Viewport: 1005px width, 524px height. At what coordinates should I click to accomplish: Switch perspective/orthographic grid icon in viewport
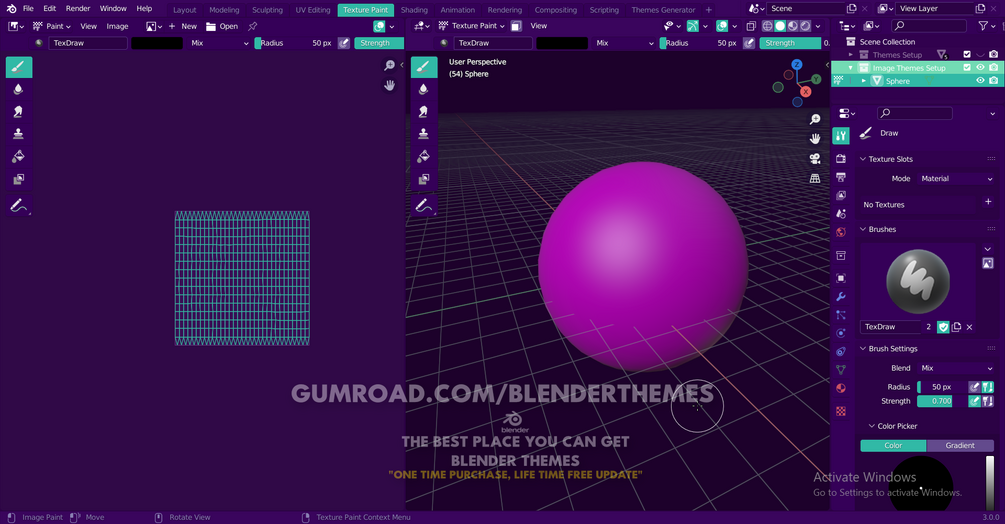[815, 178]
